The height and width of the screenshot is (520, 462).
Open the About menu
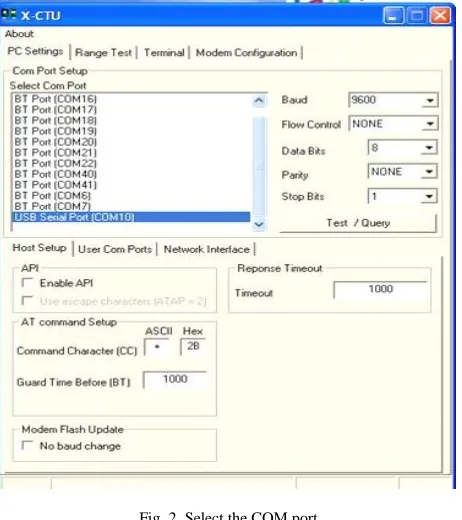click(19, 34)
